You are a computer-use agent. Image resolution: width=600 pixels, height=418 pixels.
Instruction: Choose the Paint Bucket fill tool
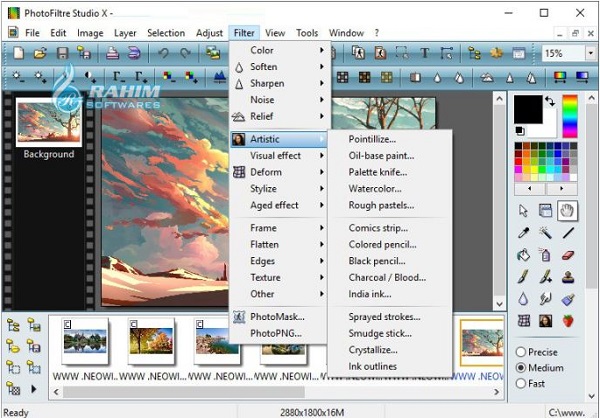pos(524,255)
